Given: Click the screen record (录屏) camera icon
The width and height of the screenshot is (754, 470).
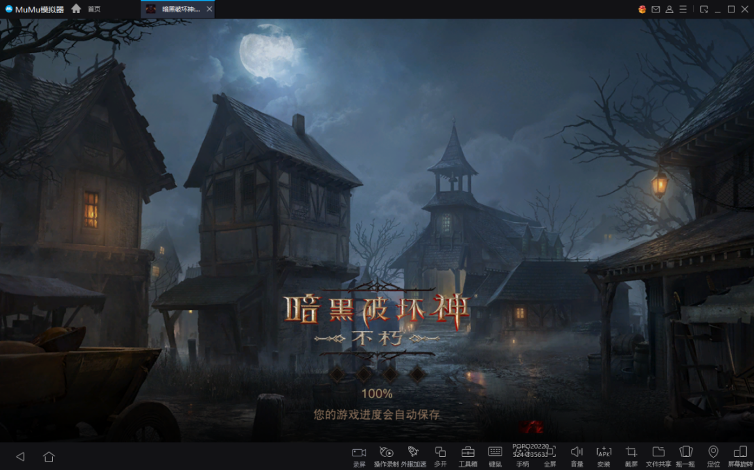Looking at the screenshot, I should [359, 453].
